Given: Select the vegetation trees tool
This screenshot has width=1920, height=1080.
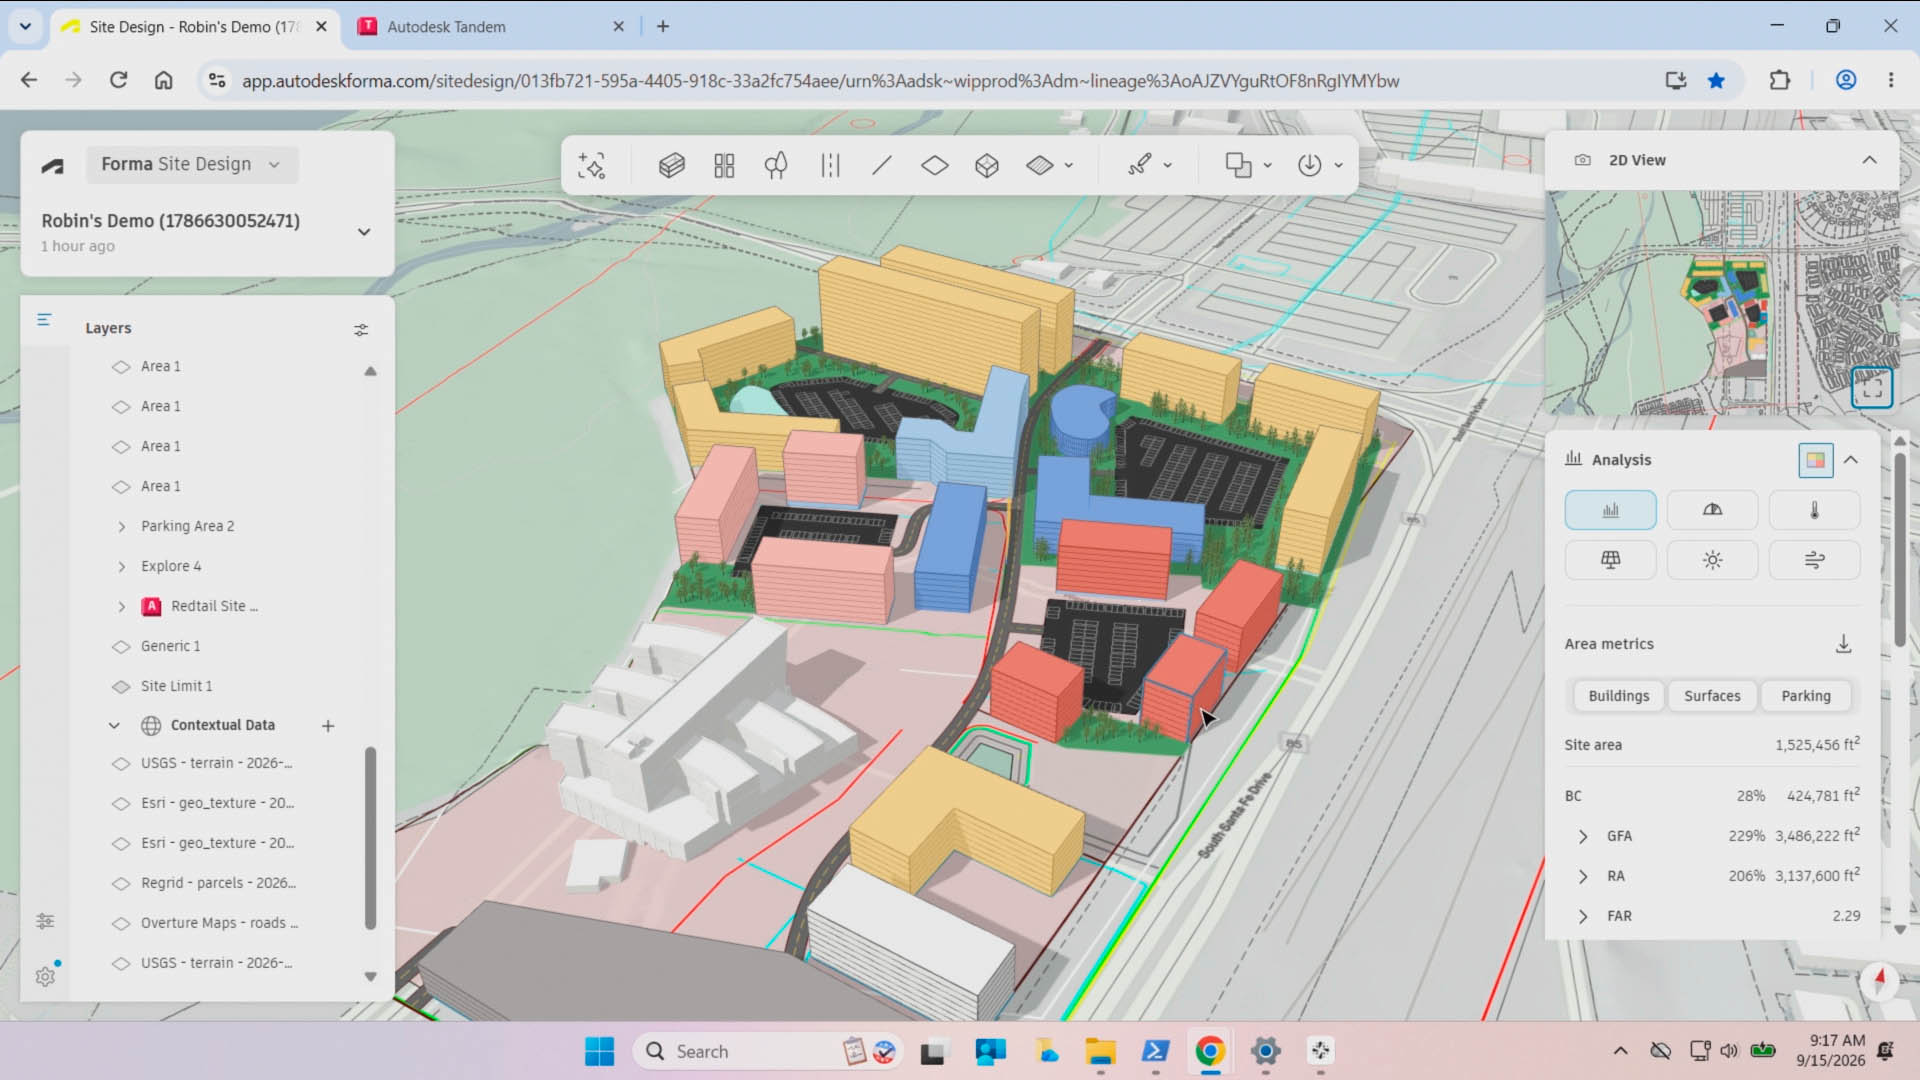Looking at the screenshot, I should click(776, 165).
